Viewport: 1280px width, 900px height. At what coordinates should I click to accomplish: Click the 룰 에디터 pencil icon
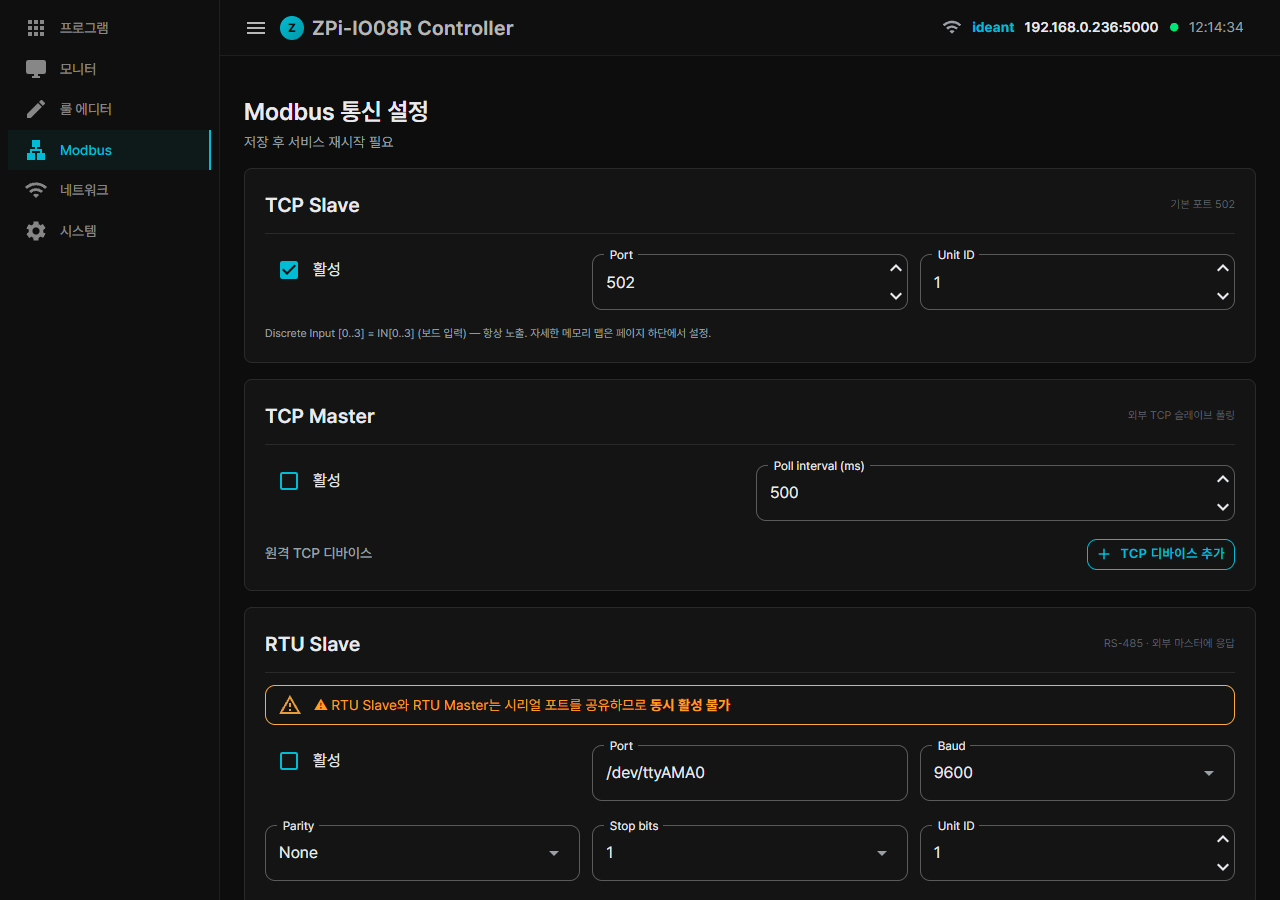click(36, 109)
